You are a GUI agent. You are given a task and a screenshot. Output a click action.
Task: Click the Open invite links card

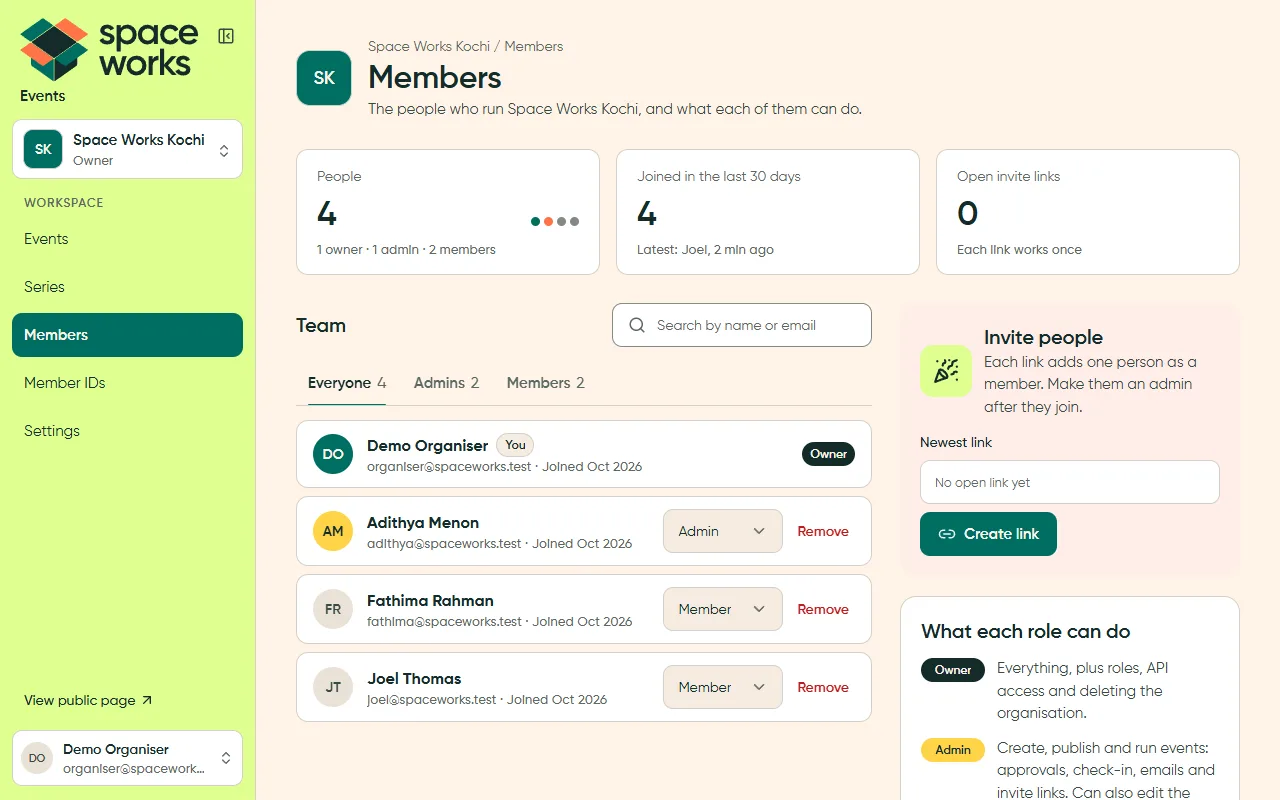click(x=1088, y=212)
